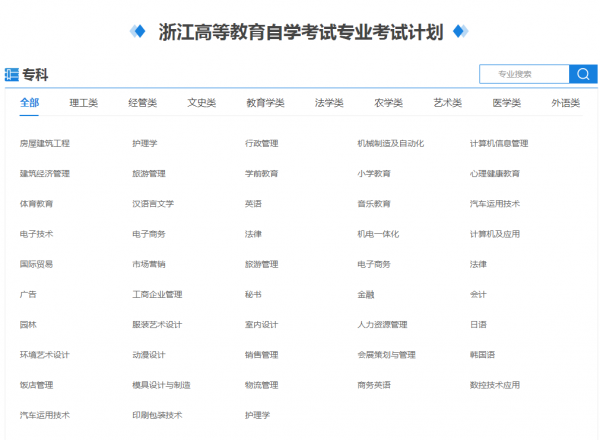This screenshot has width=600, height=440.
Task: Open 机械制造及自动化 exam plan
Action: pyautogui.click(x=391, y=143)
